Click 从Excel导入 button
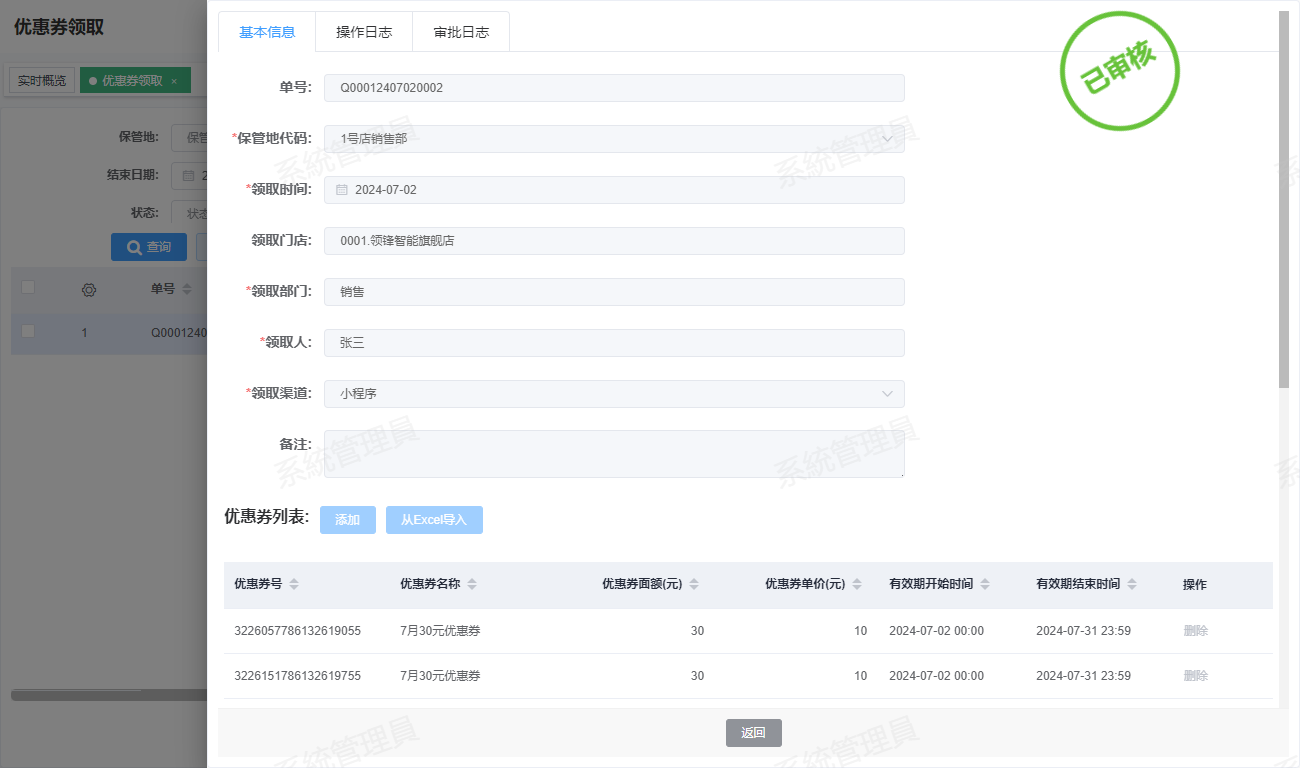1300x768 pixels. 434,520
